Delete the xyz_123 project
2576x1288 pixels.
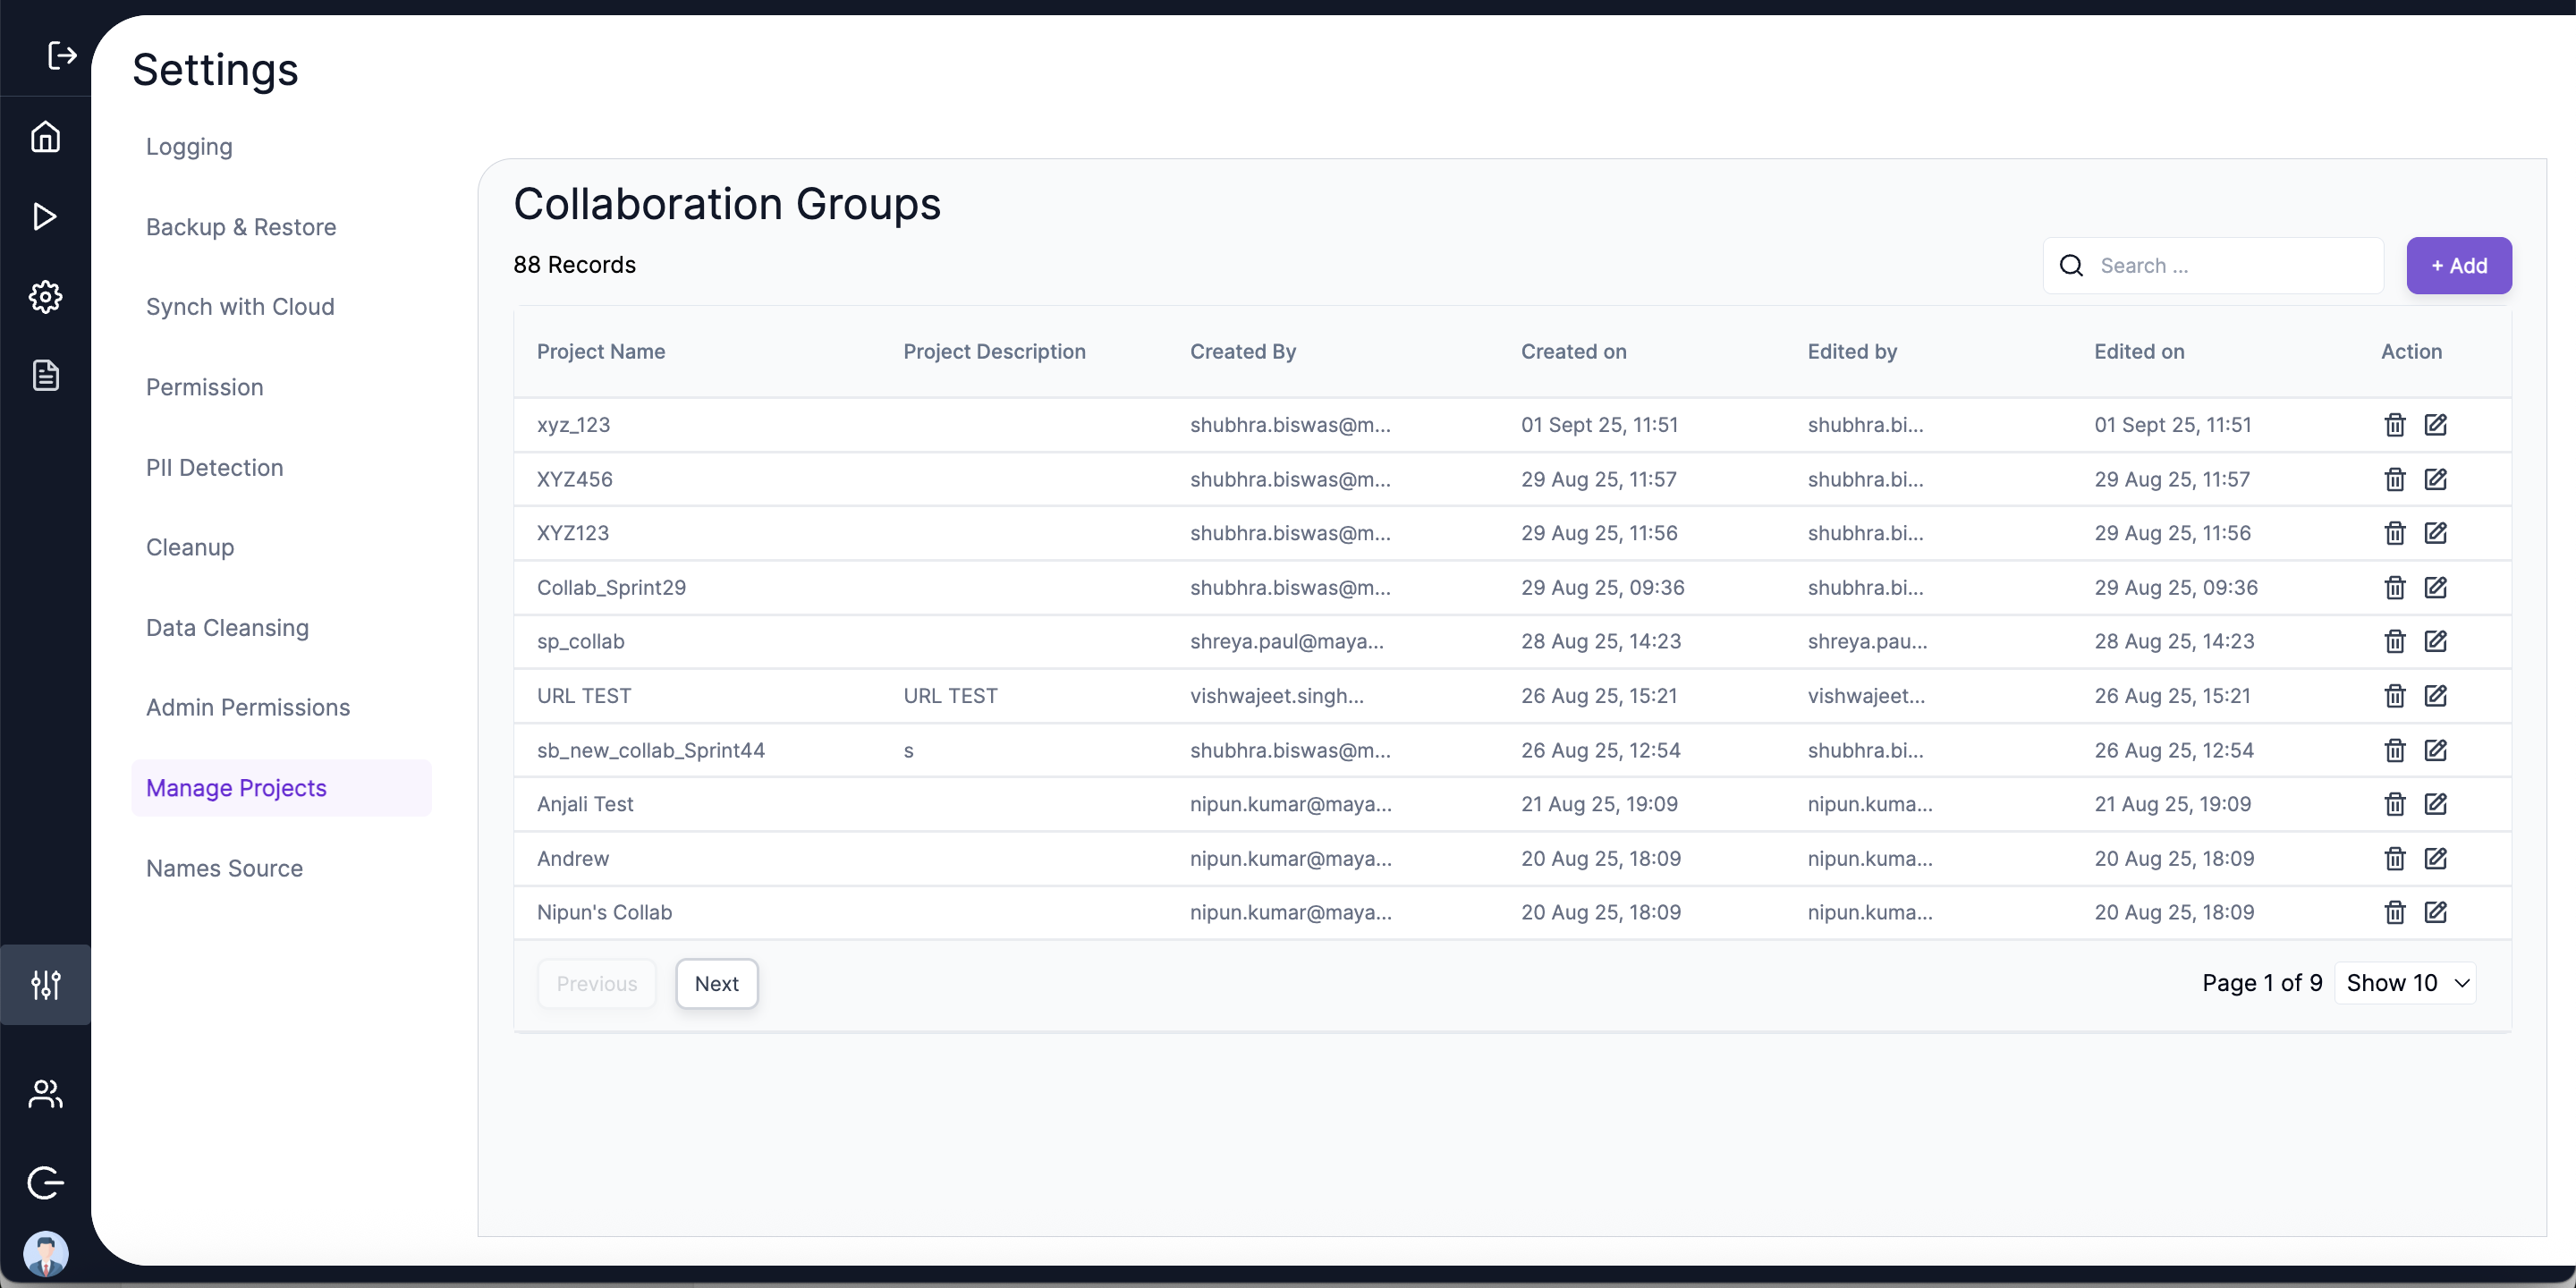point(2394,425)
